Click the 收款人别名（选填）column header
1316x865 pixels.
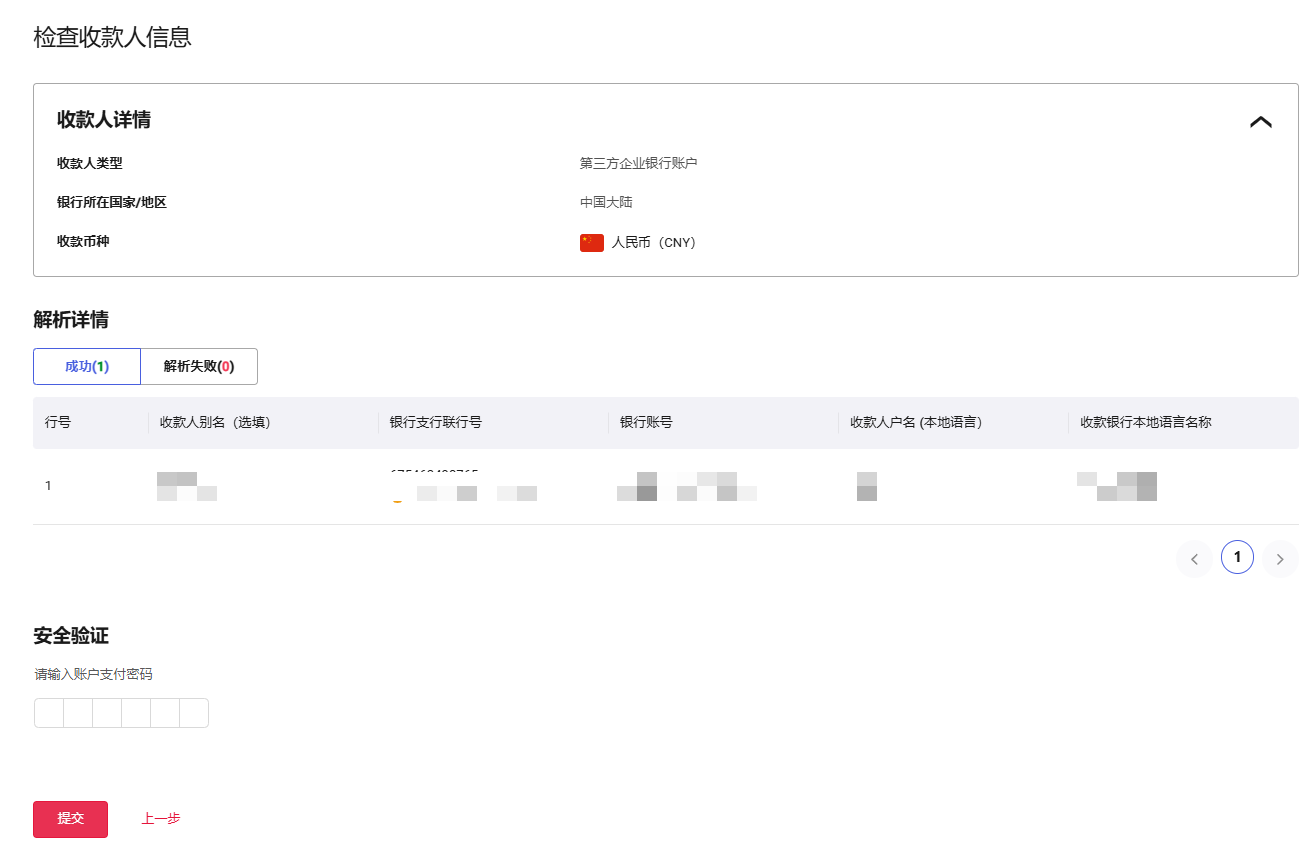(x=215, y=423)
